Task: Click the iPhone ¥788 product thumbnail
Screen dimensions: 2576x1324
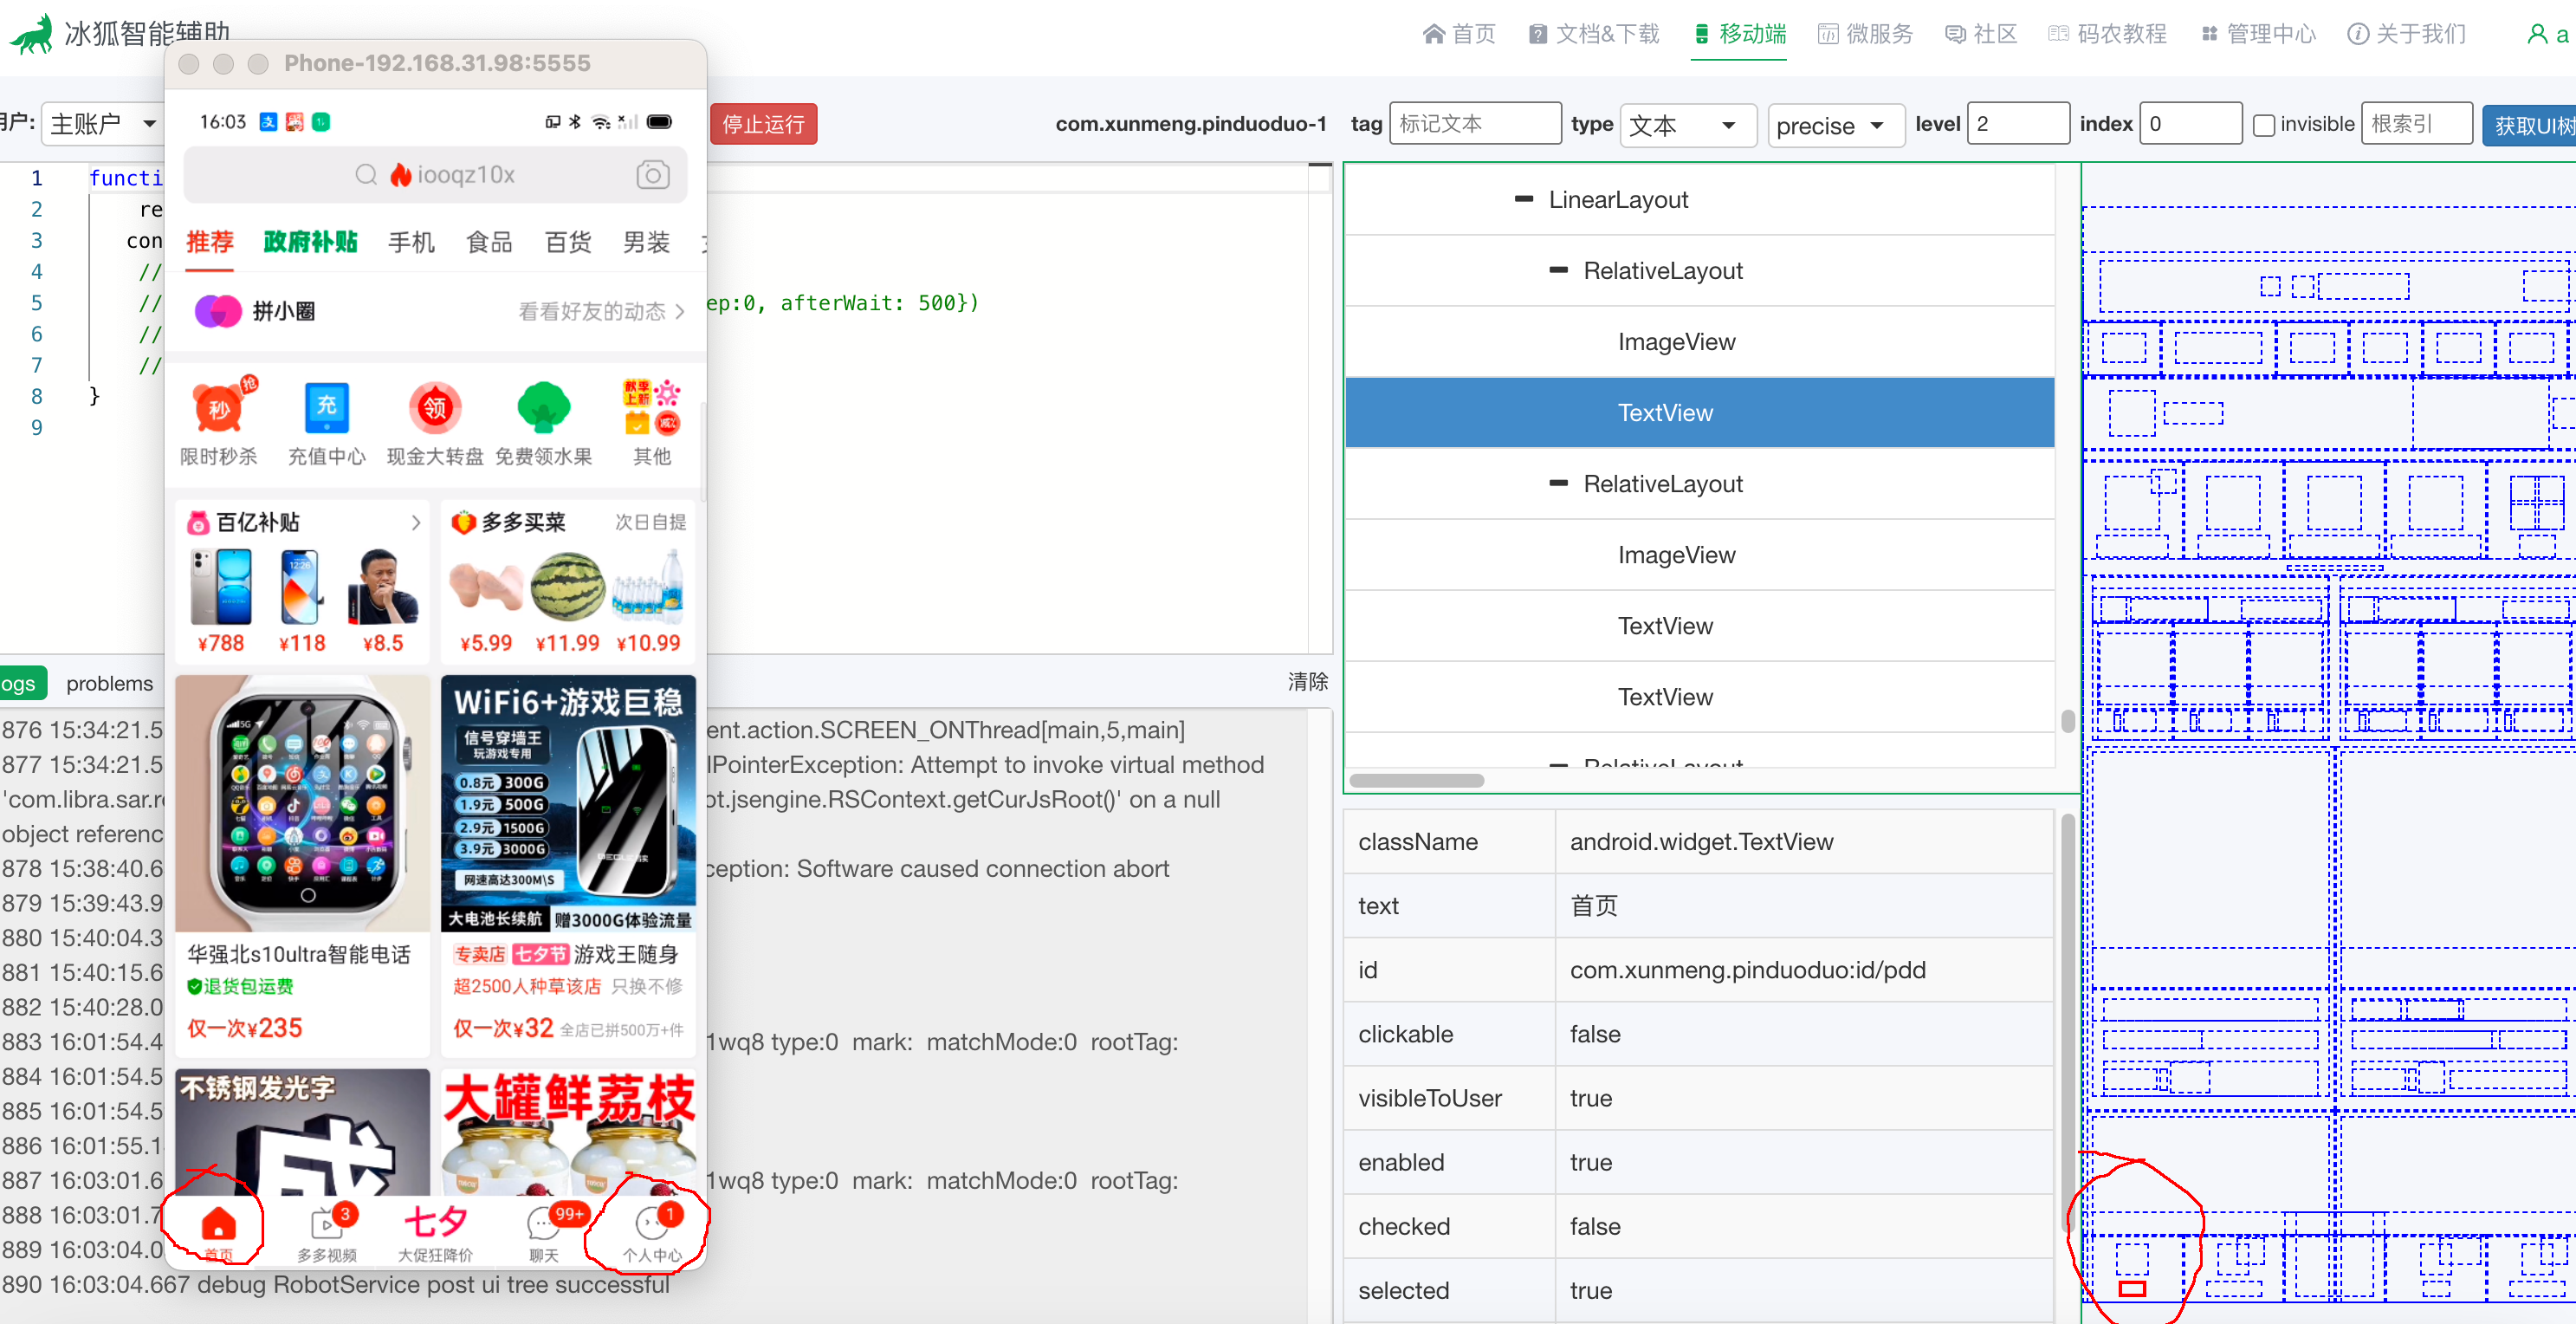Action: [x=221, y=588]
